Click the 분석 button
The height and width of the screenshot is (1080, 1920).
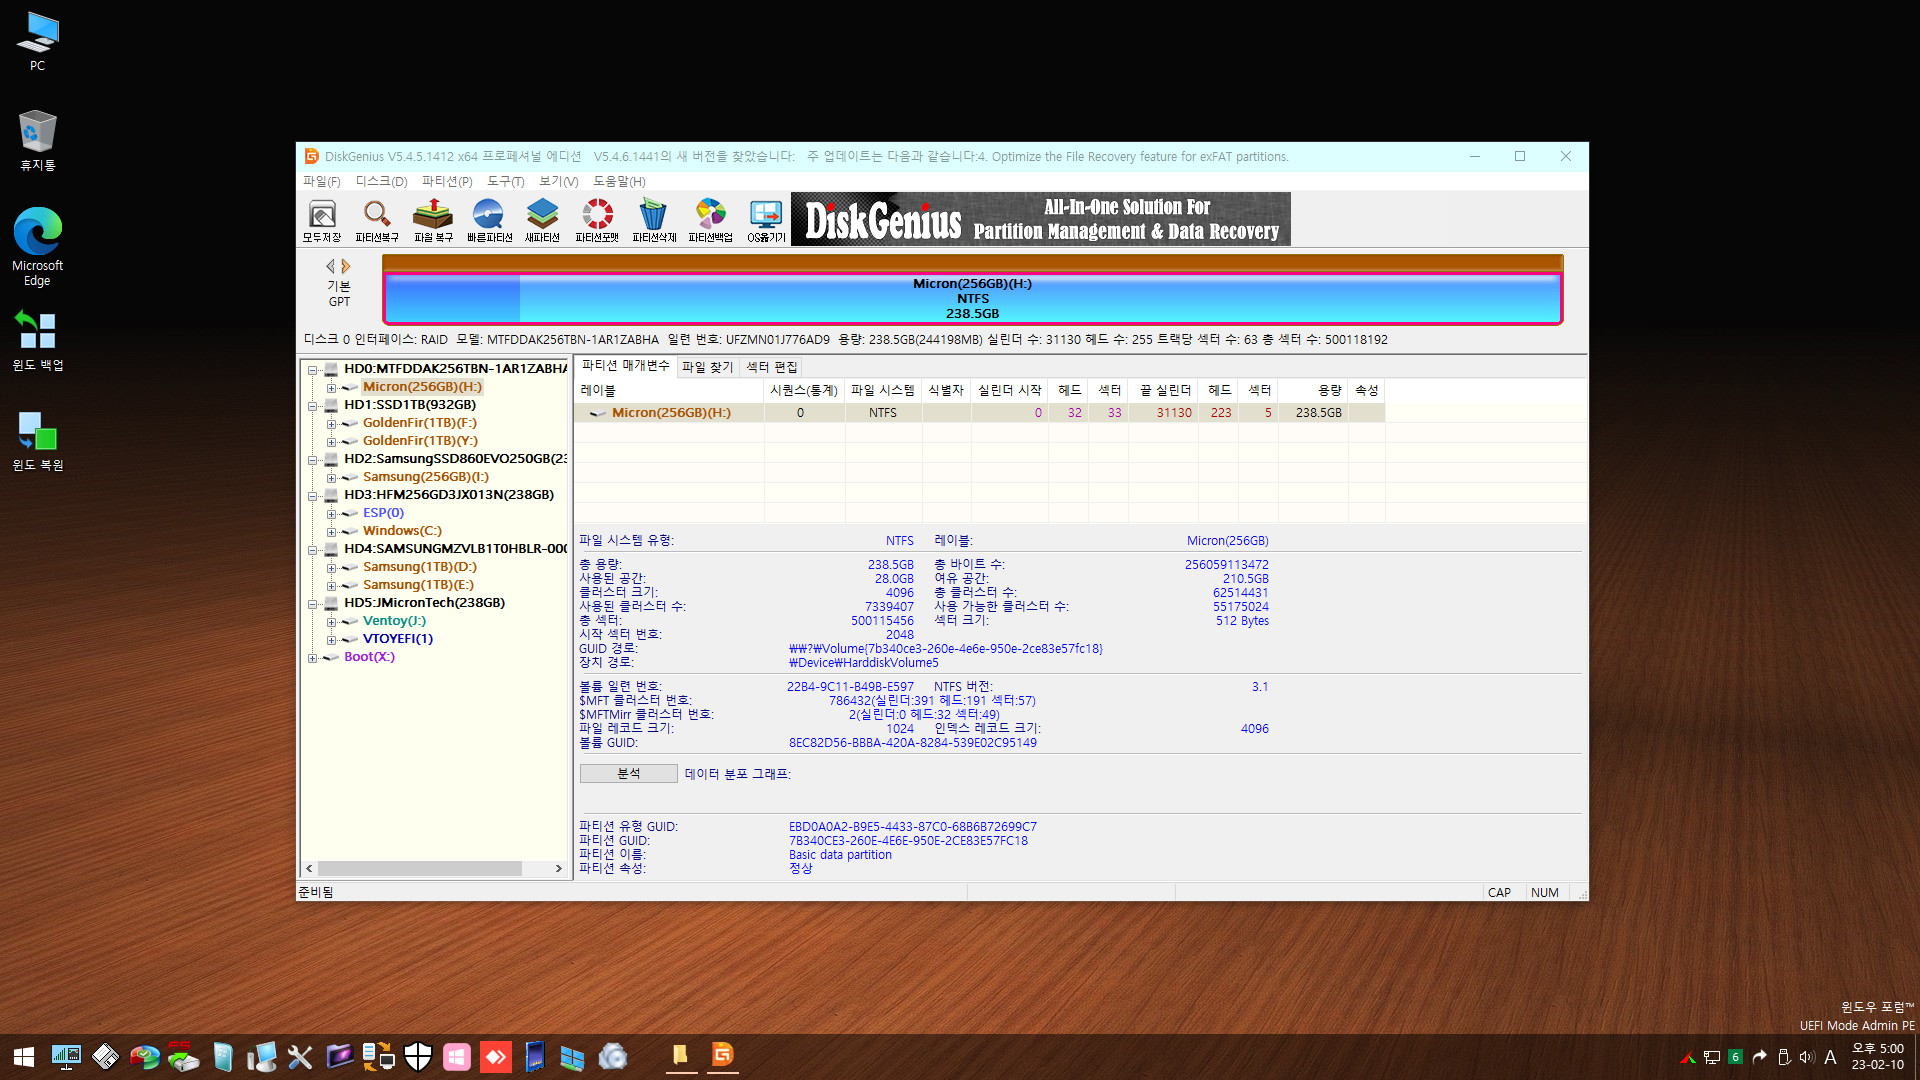coord(628,774)
